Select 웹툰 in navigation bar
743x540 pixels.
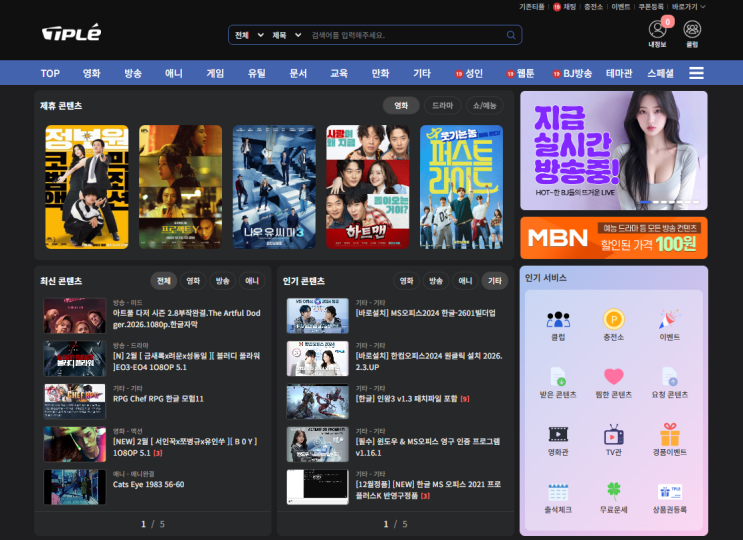point(520,73)
